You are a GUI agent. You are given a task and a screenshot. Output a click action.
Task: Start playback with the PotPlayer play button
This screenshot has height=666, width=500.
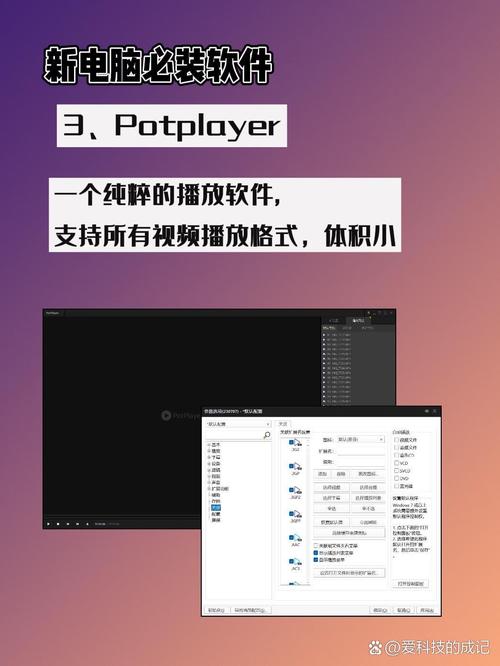point(48,524)
